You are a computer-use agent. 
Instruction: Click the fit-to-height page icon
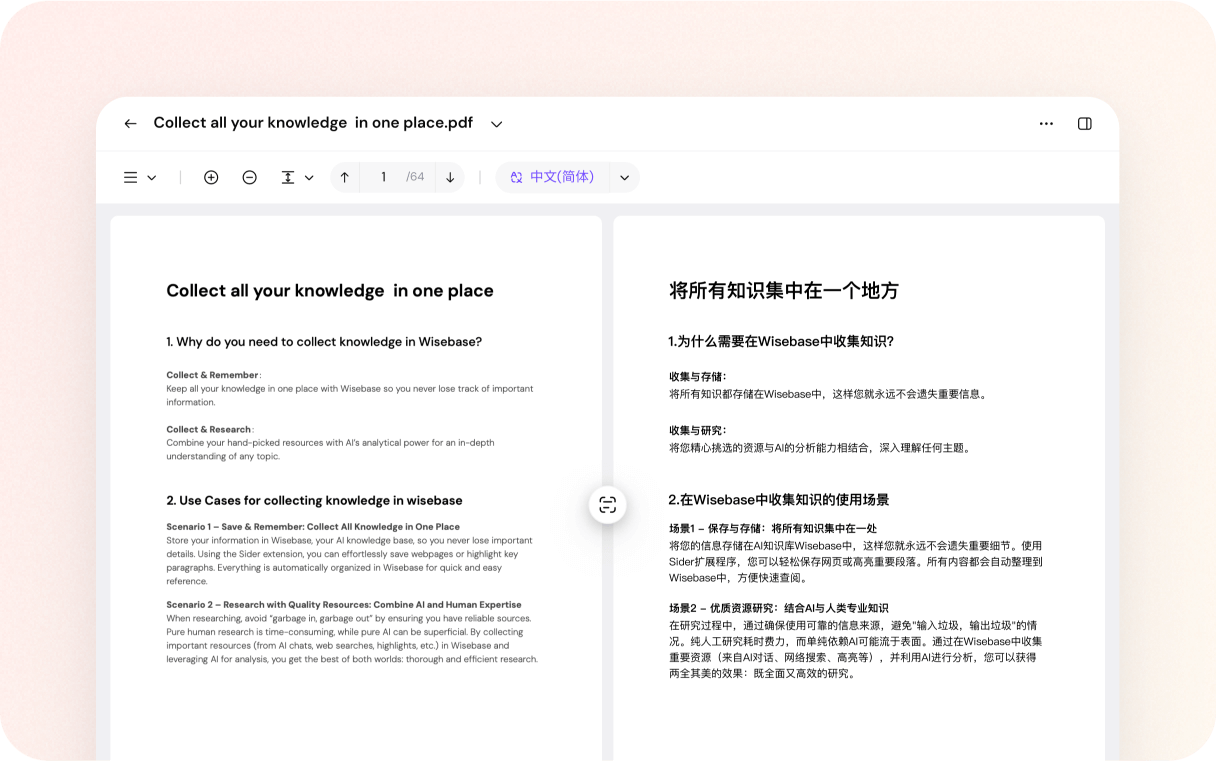tap(288, 177)
